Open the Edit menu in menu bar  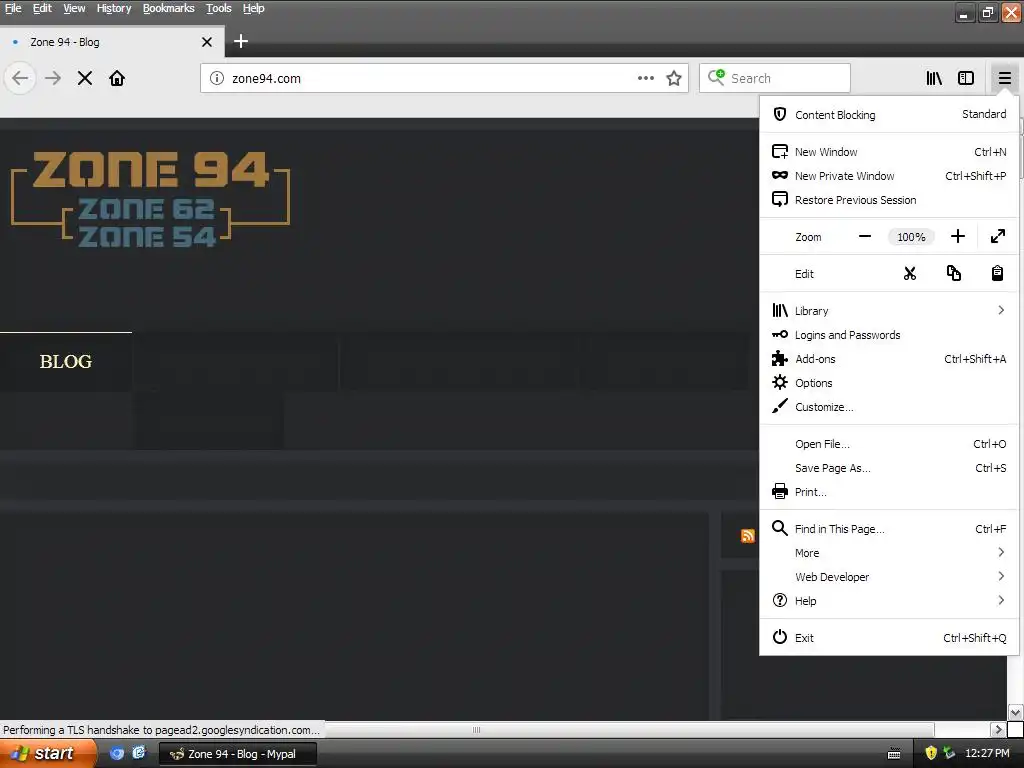(x=42, y=8)
